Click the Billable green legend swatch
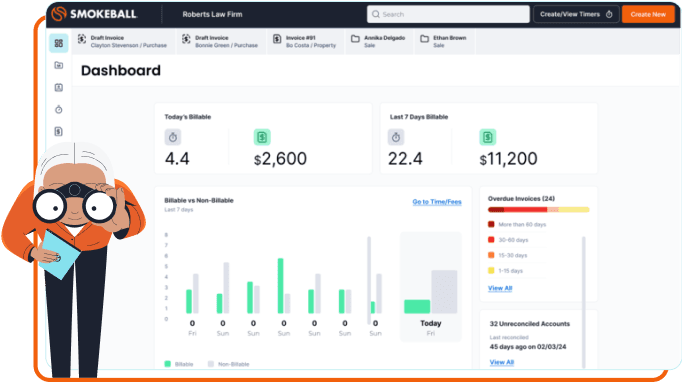The width and height of the screenshot is (682, 382). 167,364
